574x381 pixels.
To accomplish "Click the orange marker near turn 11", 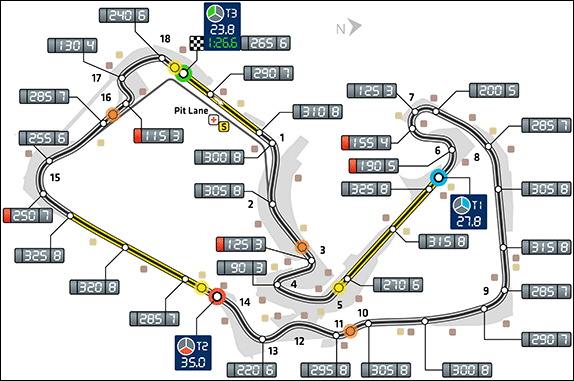I will click(x=350, y=331).
